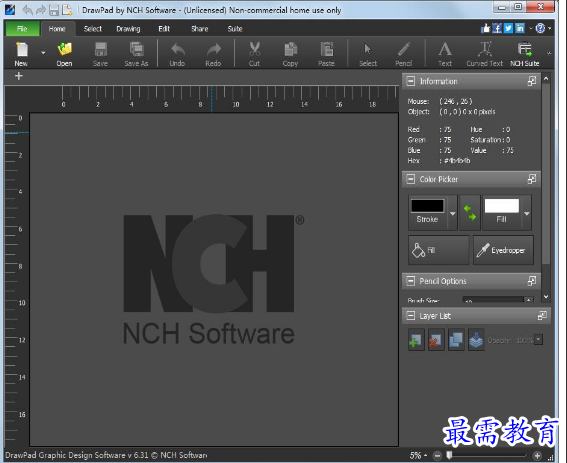Collapse the Color Picker panel
Screen dimensions: 567x463
point(411,179)
